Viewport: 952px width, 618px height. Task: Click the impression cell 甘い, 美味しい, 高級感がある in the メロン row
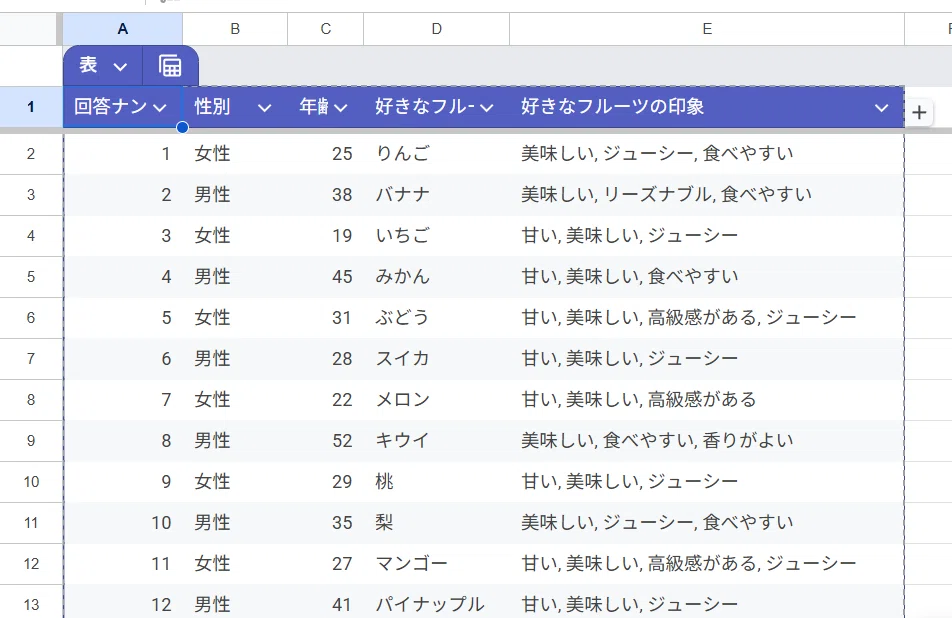point(707,400)
